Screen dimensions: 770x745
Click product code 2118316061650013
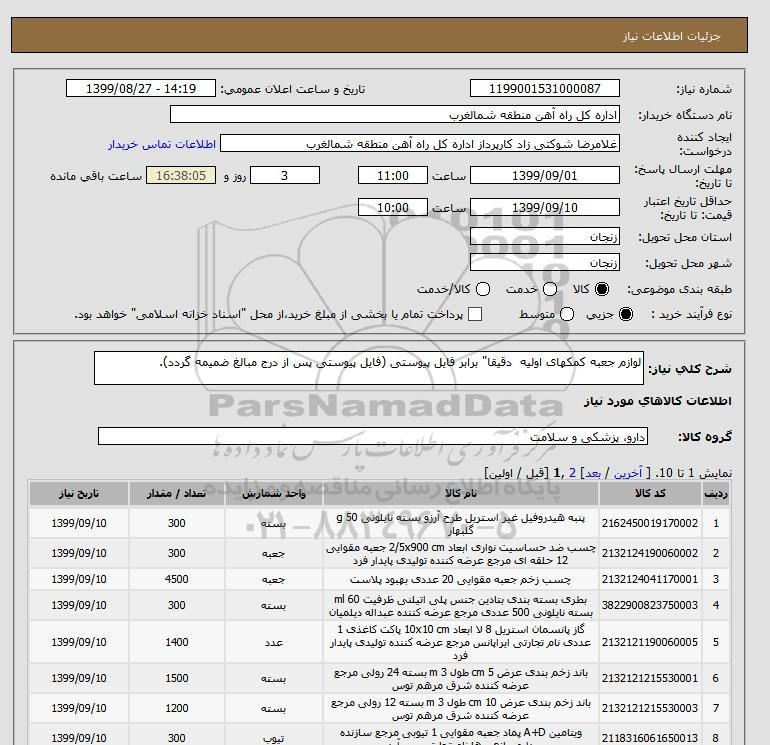[650, 738]
